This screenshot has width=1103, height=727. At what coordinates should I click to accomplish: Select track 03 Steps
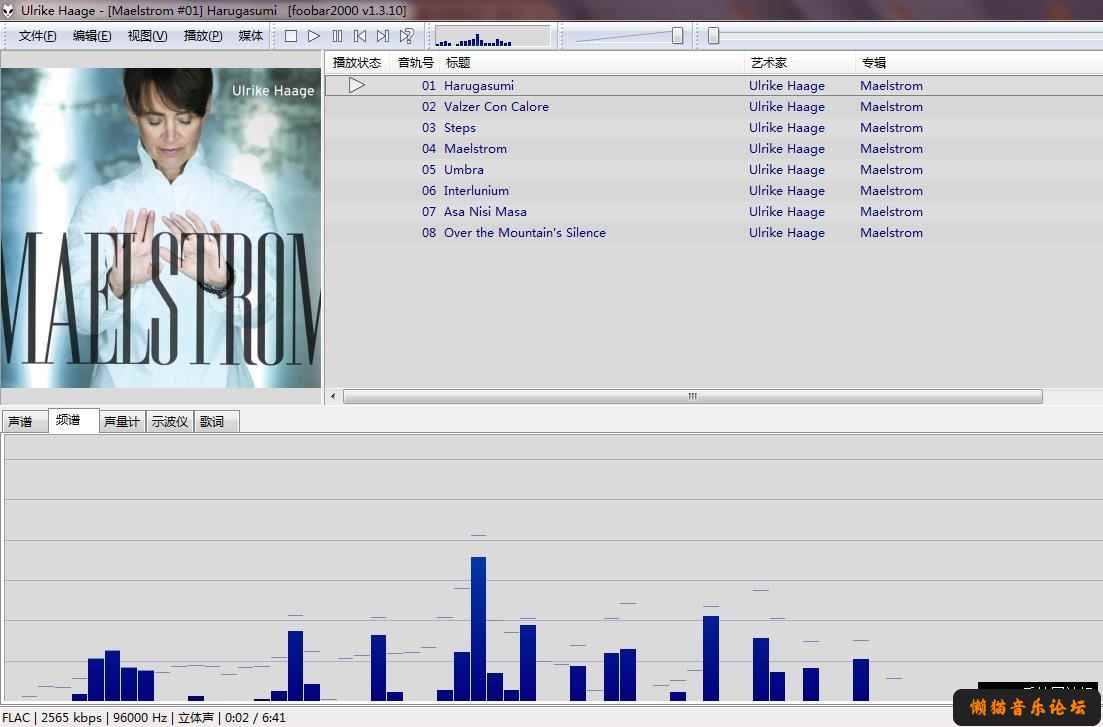click(714, 128)
